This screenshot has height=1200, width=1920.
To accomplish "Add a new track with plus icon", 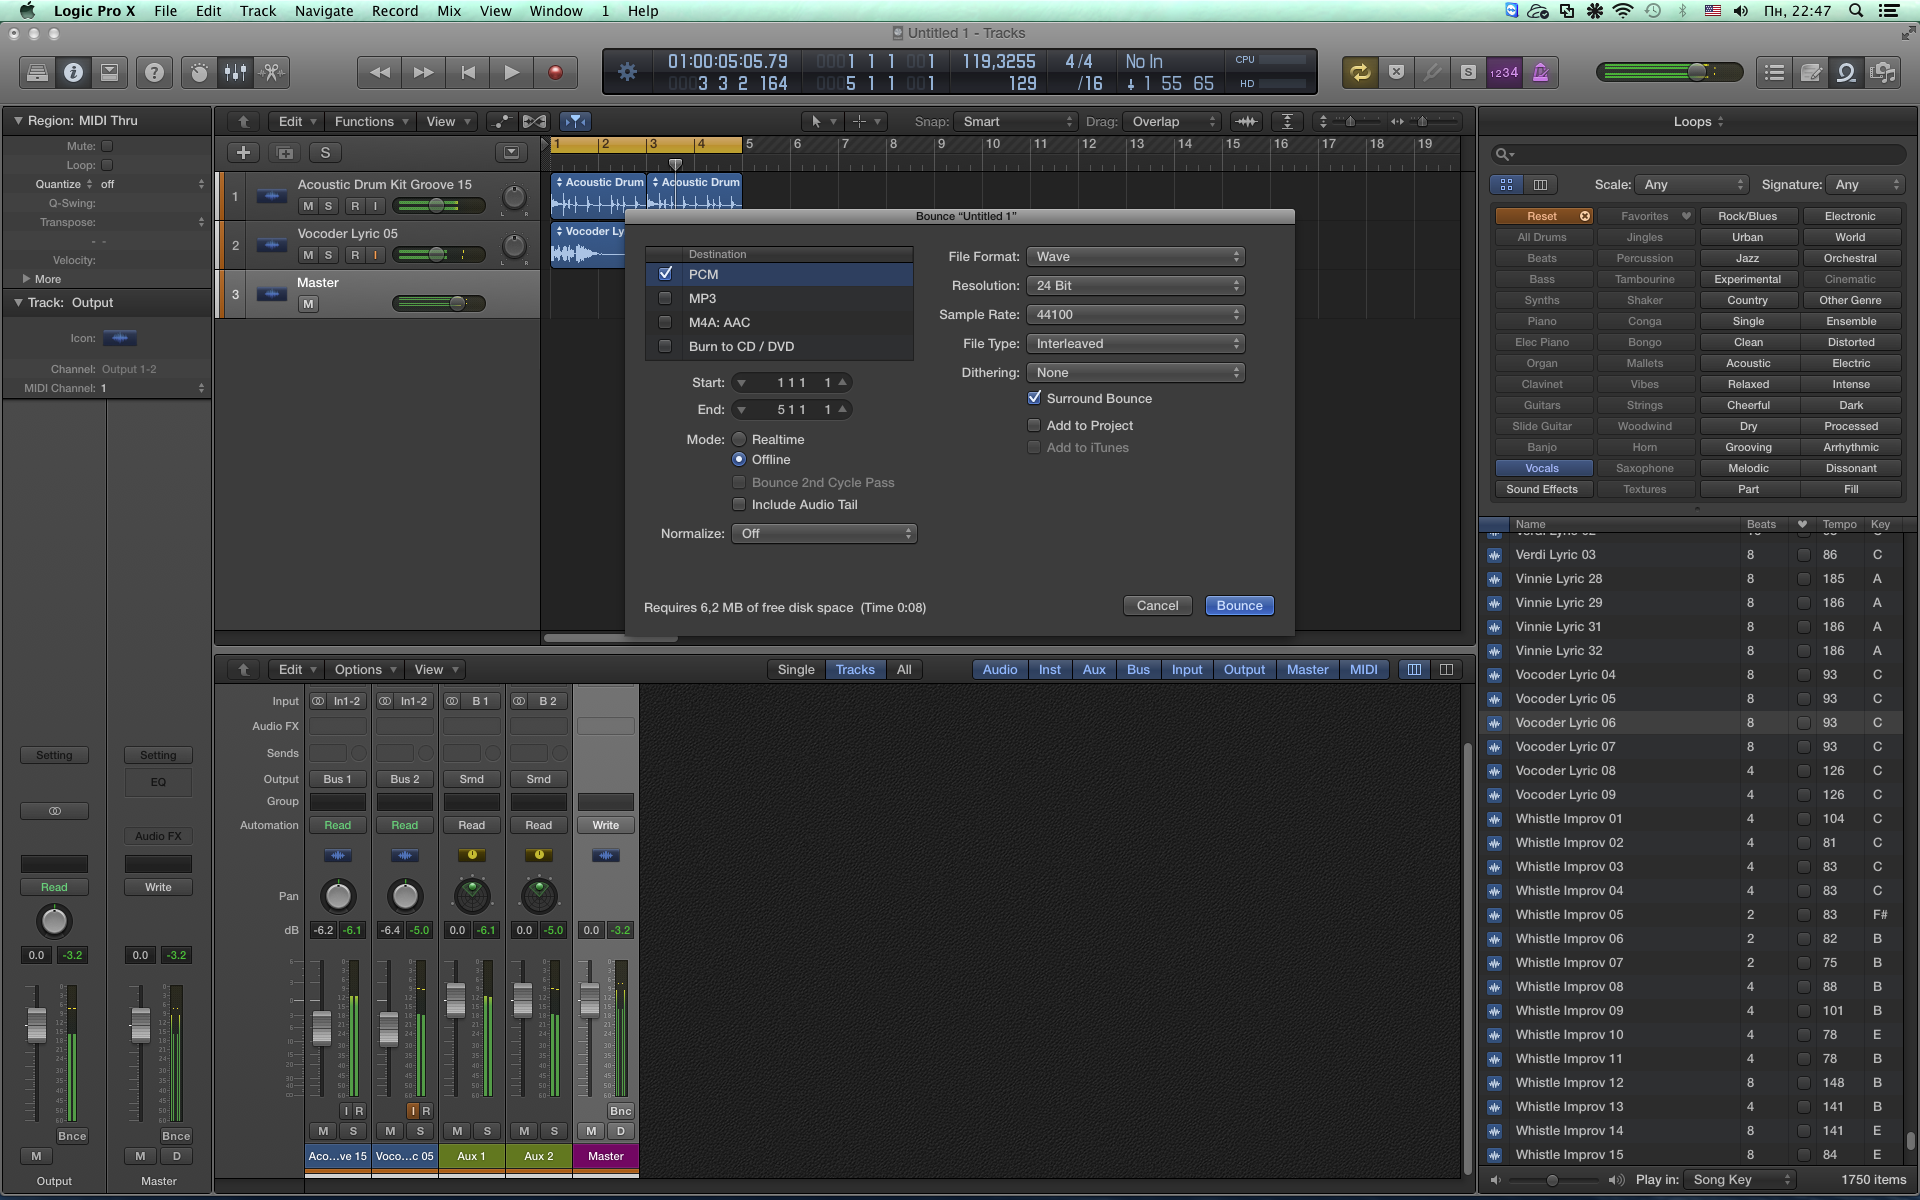I will click(x=243, y=153).
